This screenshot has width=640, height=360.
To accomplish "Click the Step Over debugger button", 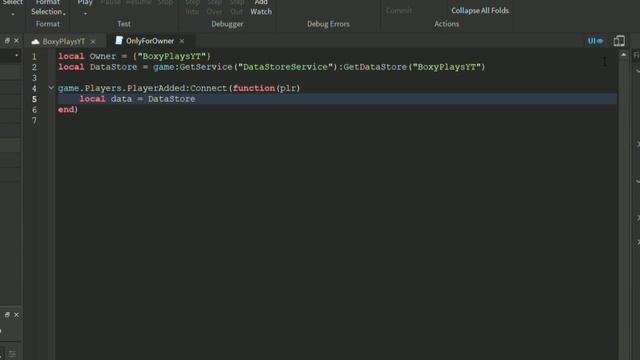I will point(214,7).
